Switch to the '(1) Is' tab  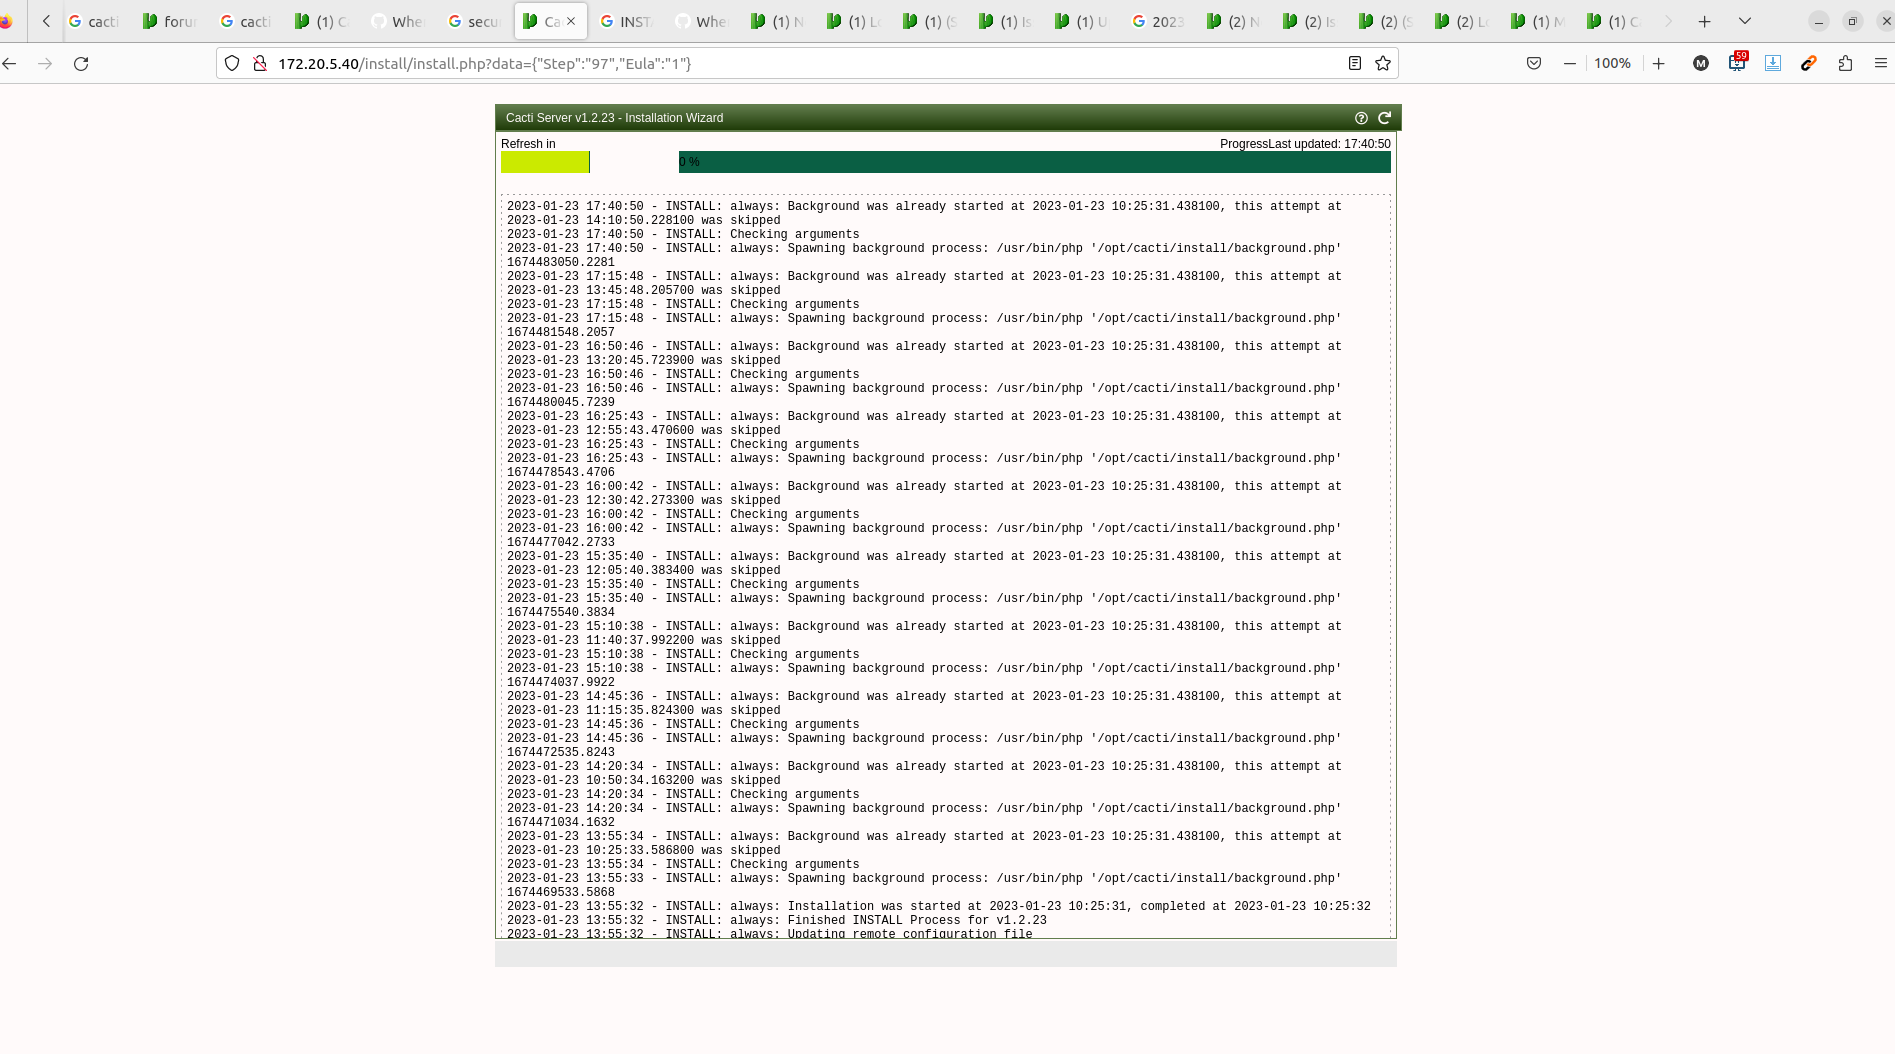[1007, 21]
